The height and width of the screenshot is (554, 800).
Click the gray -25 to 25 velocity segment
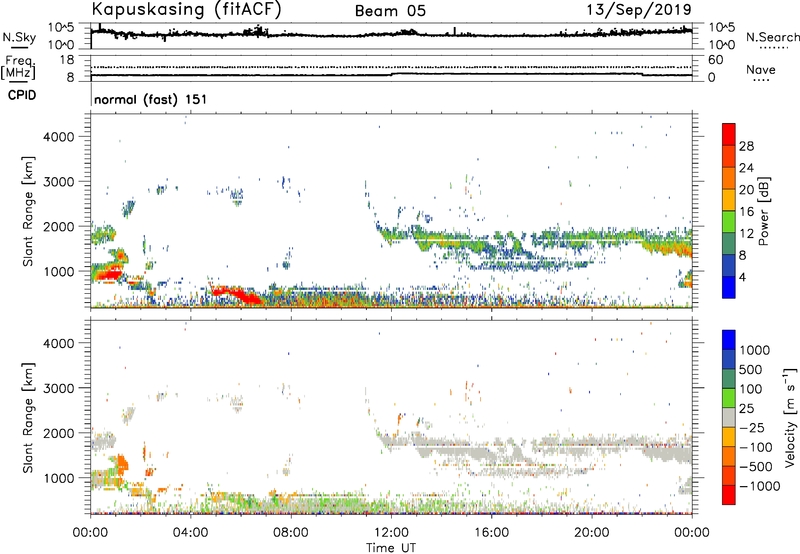[x=729, y=417]
